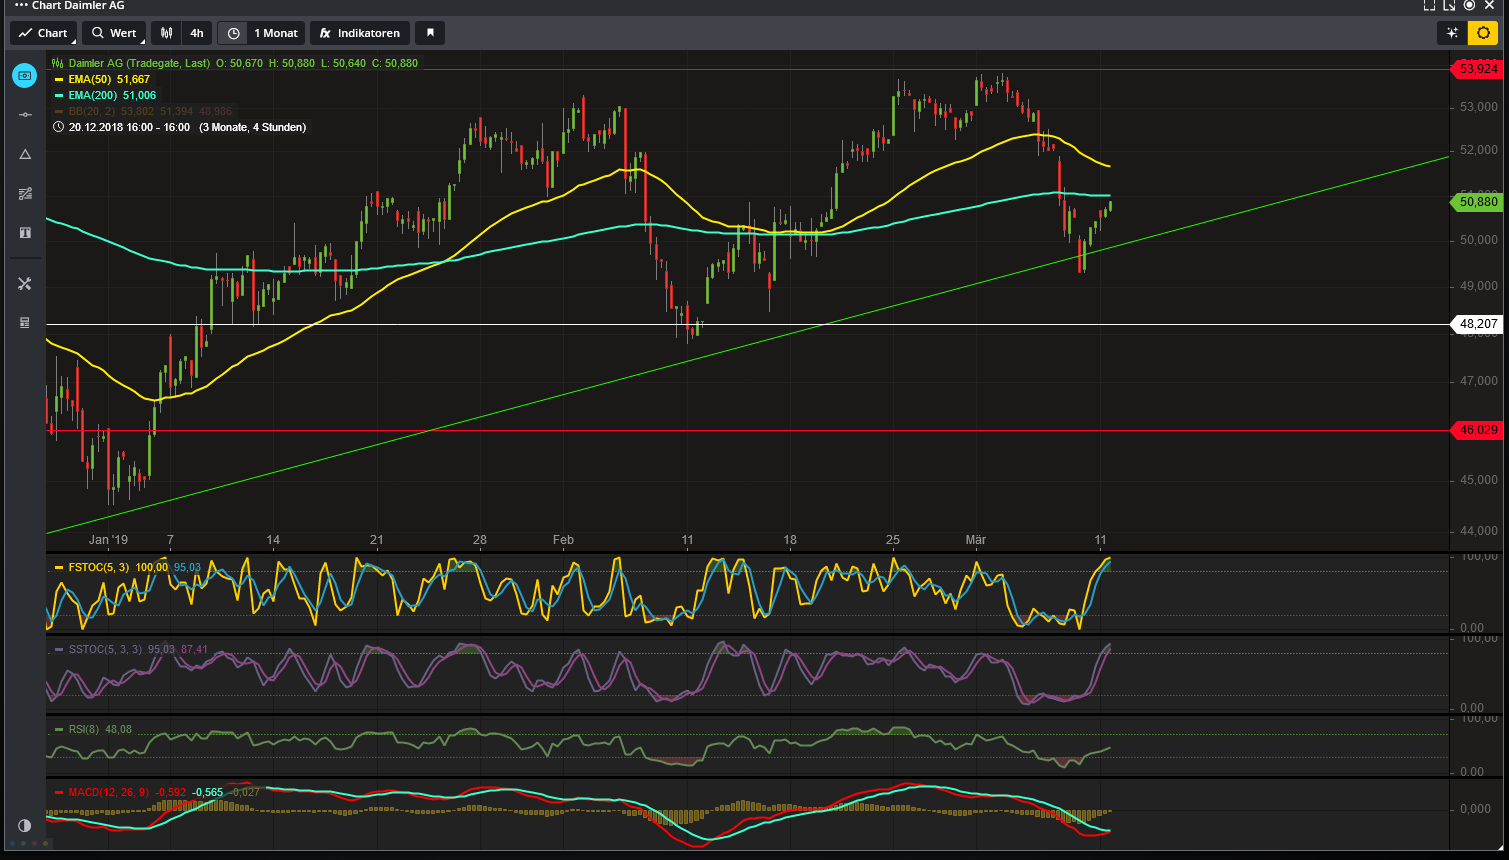Click the sparkle stars icon at top right
Image resolution: width=1509 pixels, height=860 pixels.
point(1453,33)
